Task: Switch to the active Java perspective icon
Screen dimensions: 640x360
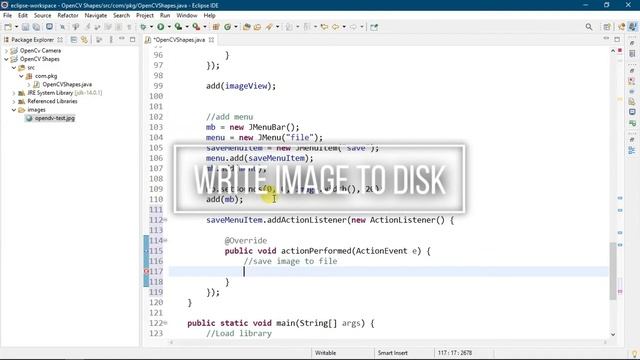Action: click(632, 27)
